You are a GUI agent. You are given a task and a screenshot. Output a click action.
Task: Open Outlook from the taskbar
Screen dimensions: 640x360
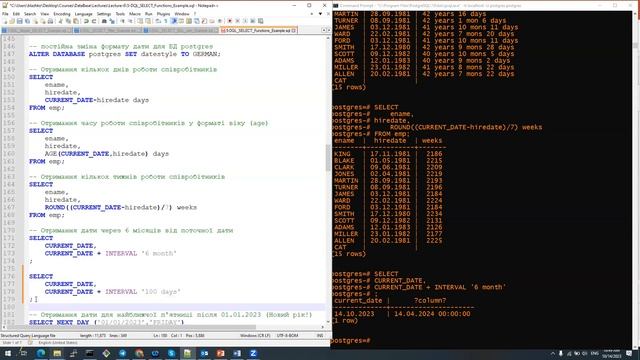pyautogui.click(x=204, y=353)
